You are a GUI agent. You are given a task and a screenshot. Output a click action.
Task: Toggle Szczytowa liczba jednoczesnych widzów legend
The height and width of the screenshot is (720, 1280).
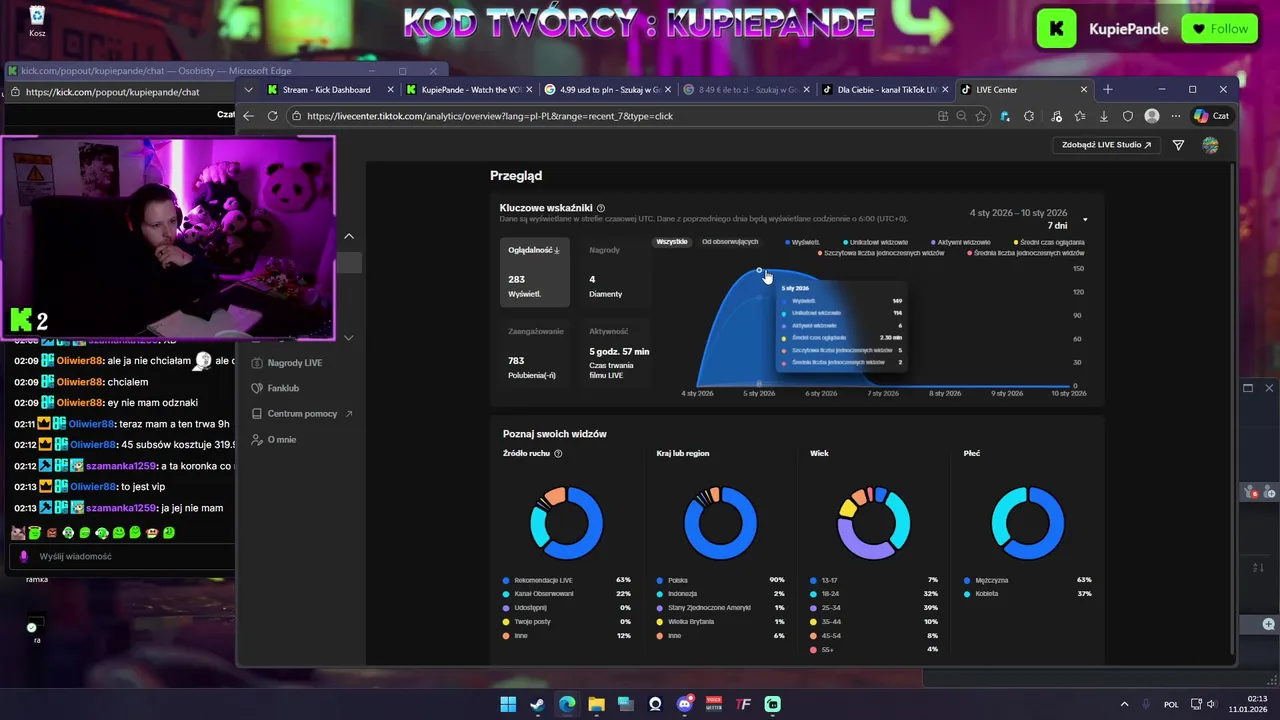(881, 253)
